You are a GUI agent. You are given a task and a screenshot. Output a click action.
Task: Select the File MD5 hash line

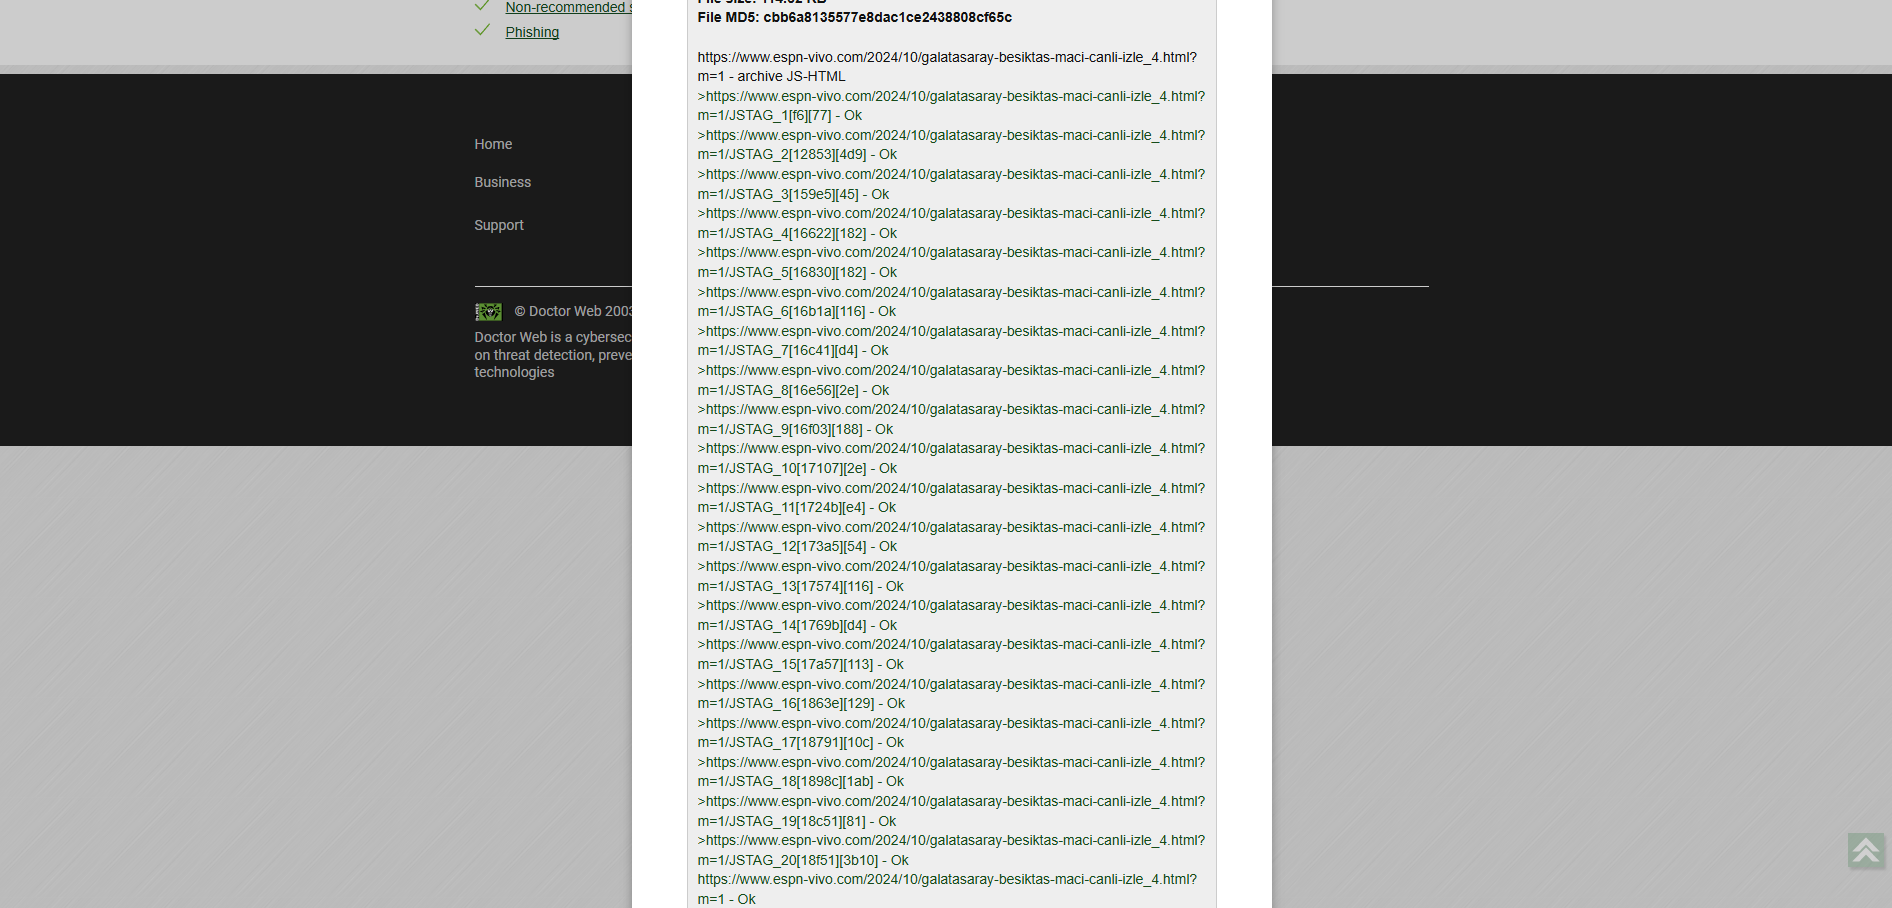[855, 17]
